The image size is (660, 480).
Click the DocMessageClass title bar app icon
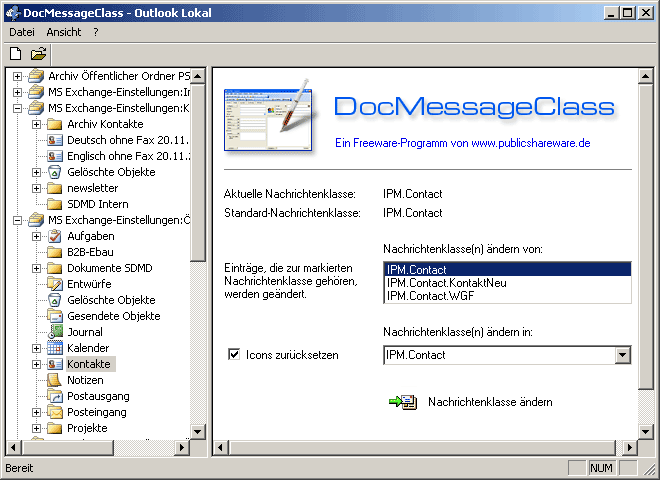pyautogui.click(x=13, y=13)
